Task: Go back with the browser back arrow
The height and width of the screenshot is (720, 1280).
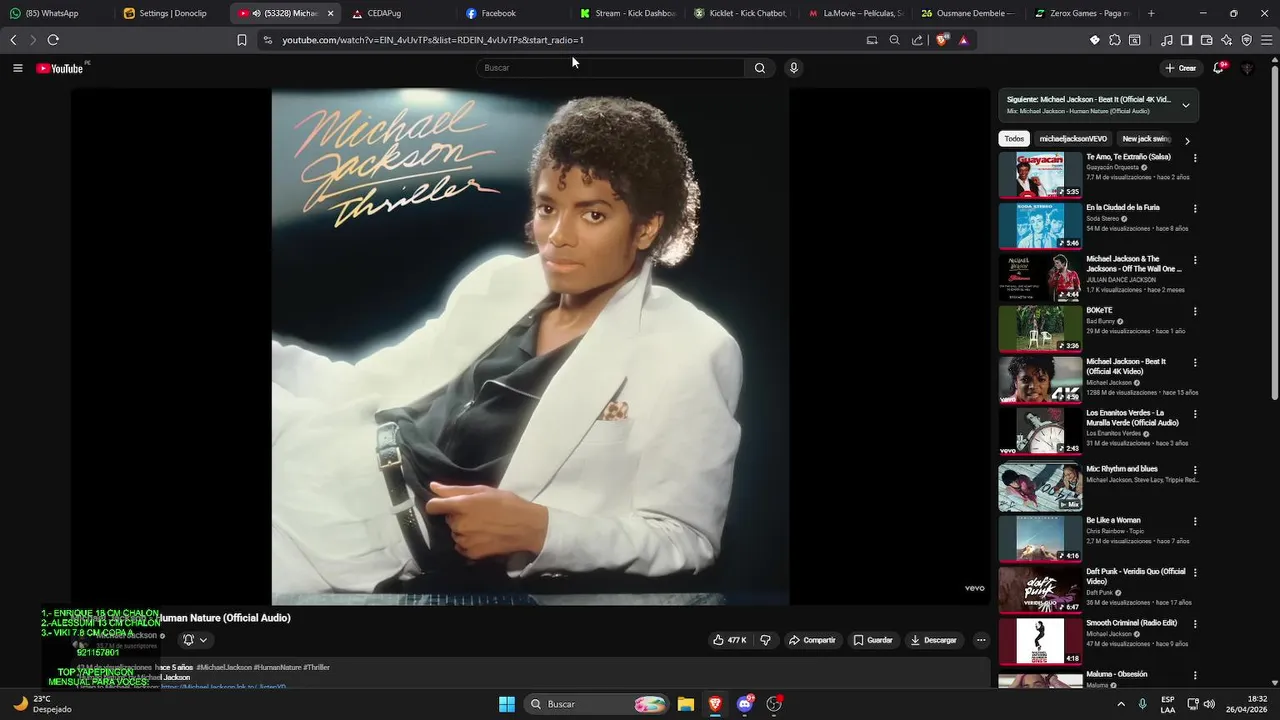Action: coord(13,40)
